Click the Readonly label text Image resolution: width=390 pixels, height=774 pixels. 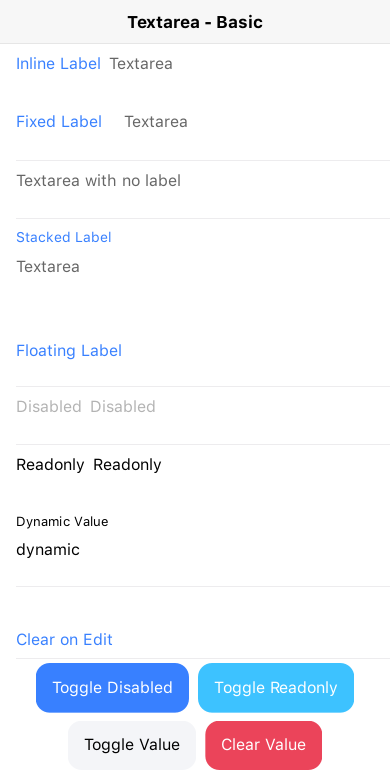point(50,464)
